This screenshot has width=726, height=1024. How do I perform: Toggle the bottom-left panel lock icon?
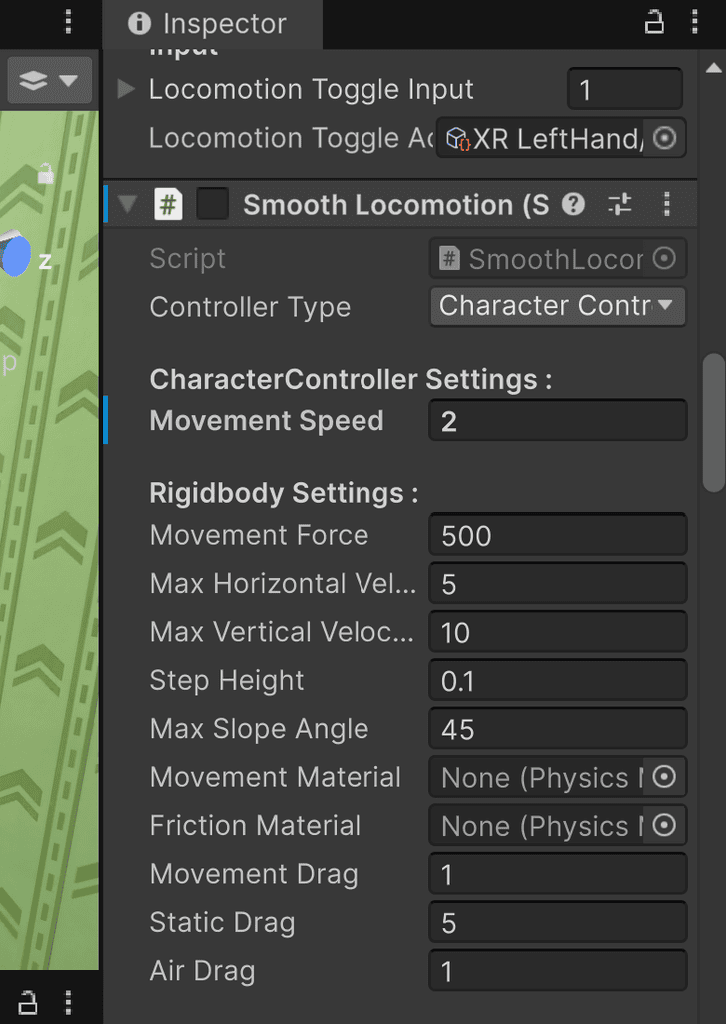click(x=27, y=1001)
